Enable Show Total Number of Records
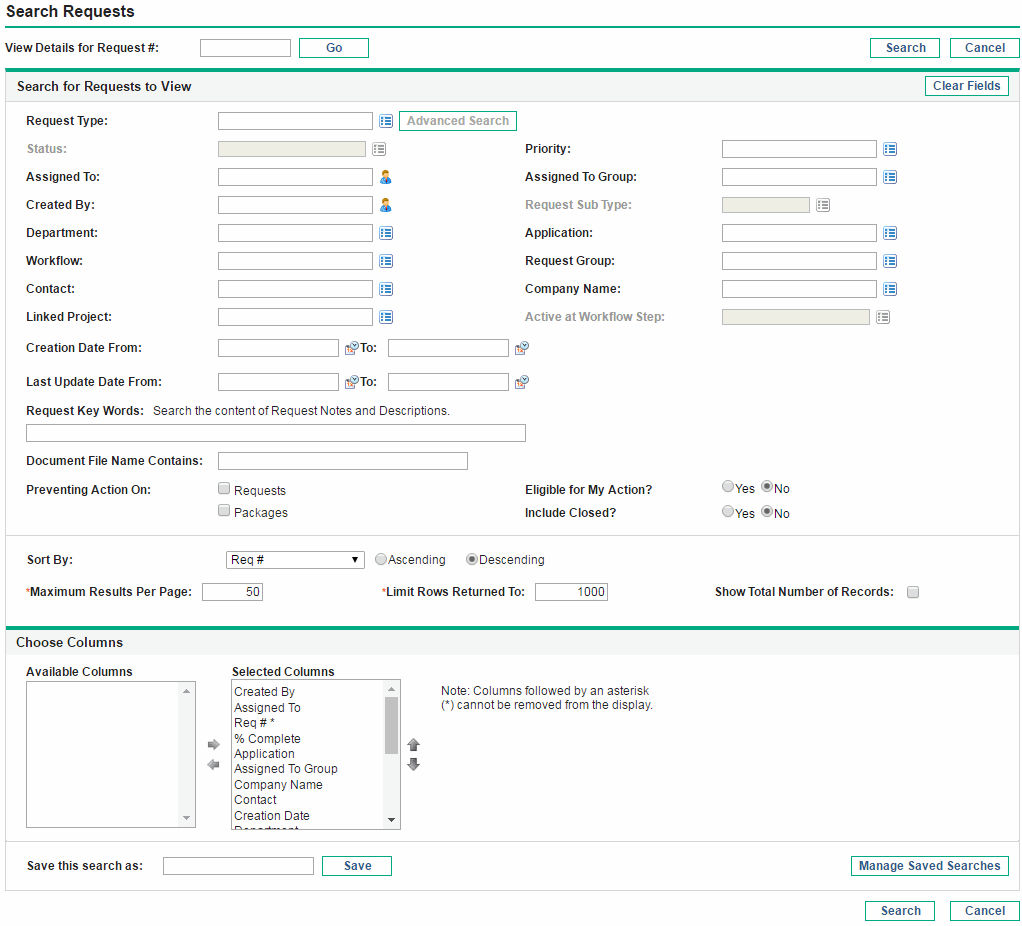Image resolution: width=1022 pixels, height=926 pixels. 912,592
